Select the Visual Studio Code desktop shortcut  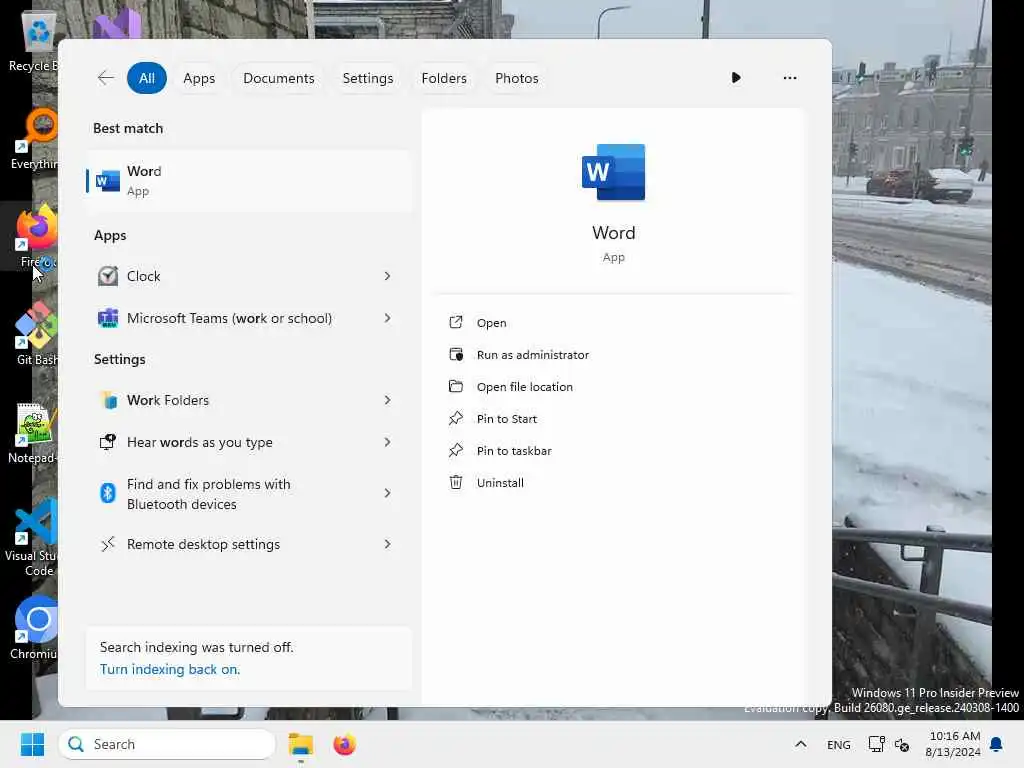click(x=31, y=537)
